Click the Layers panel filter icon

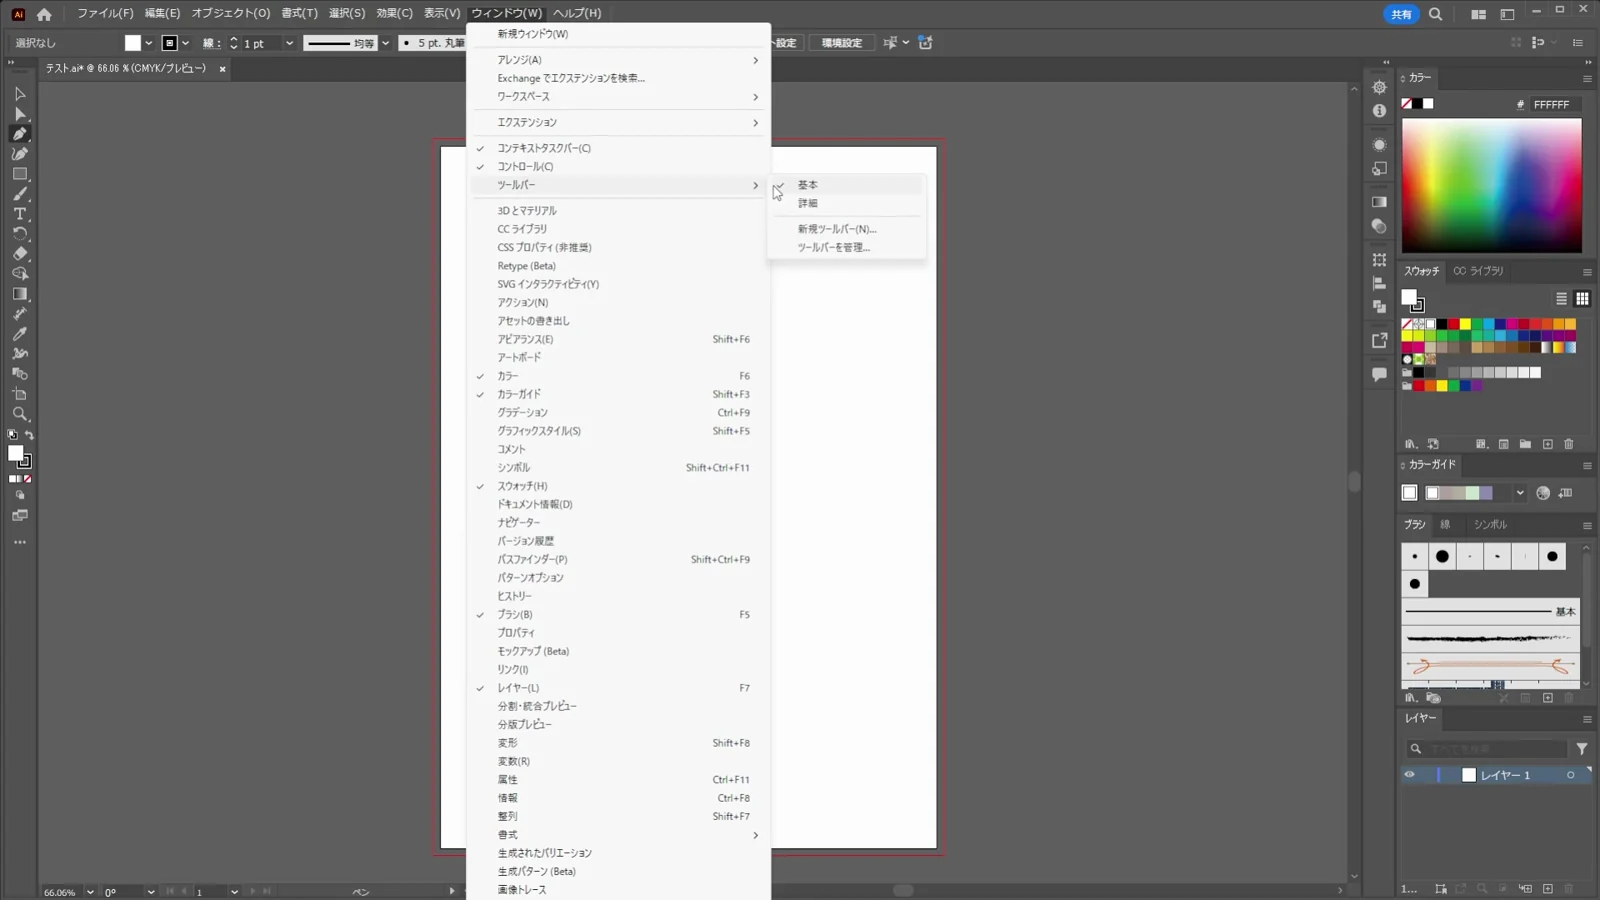click(x=1582, y=748)
